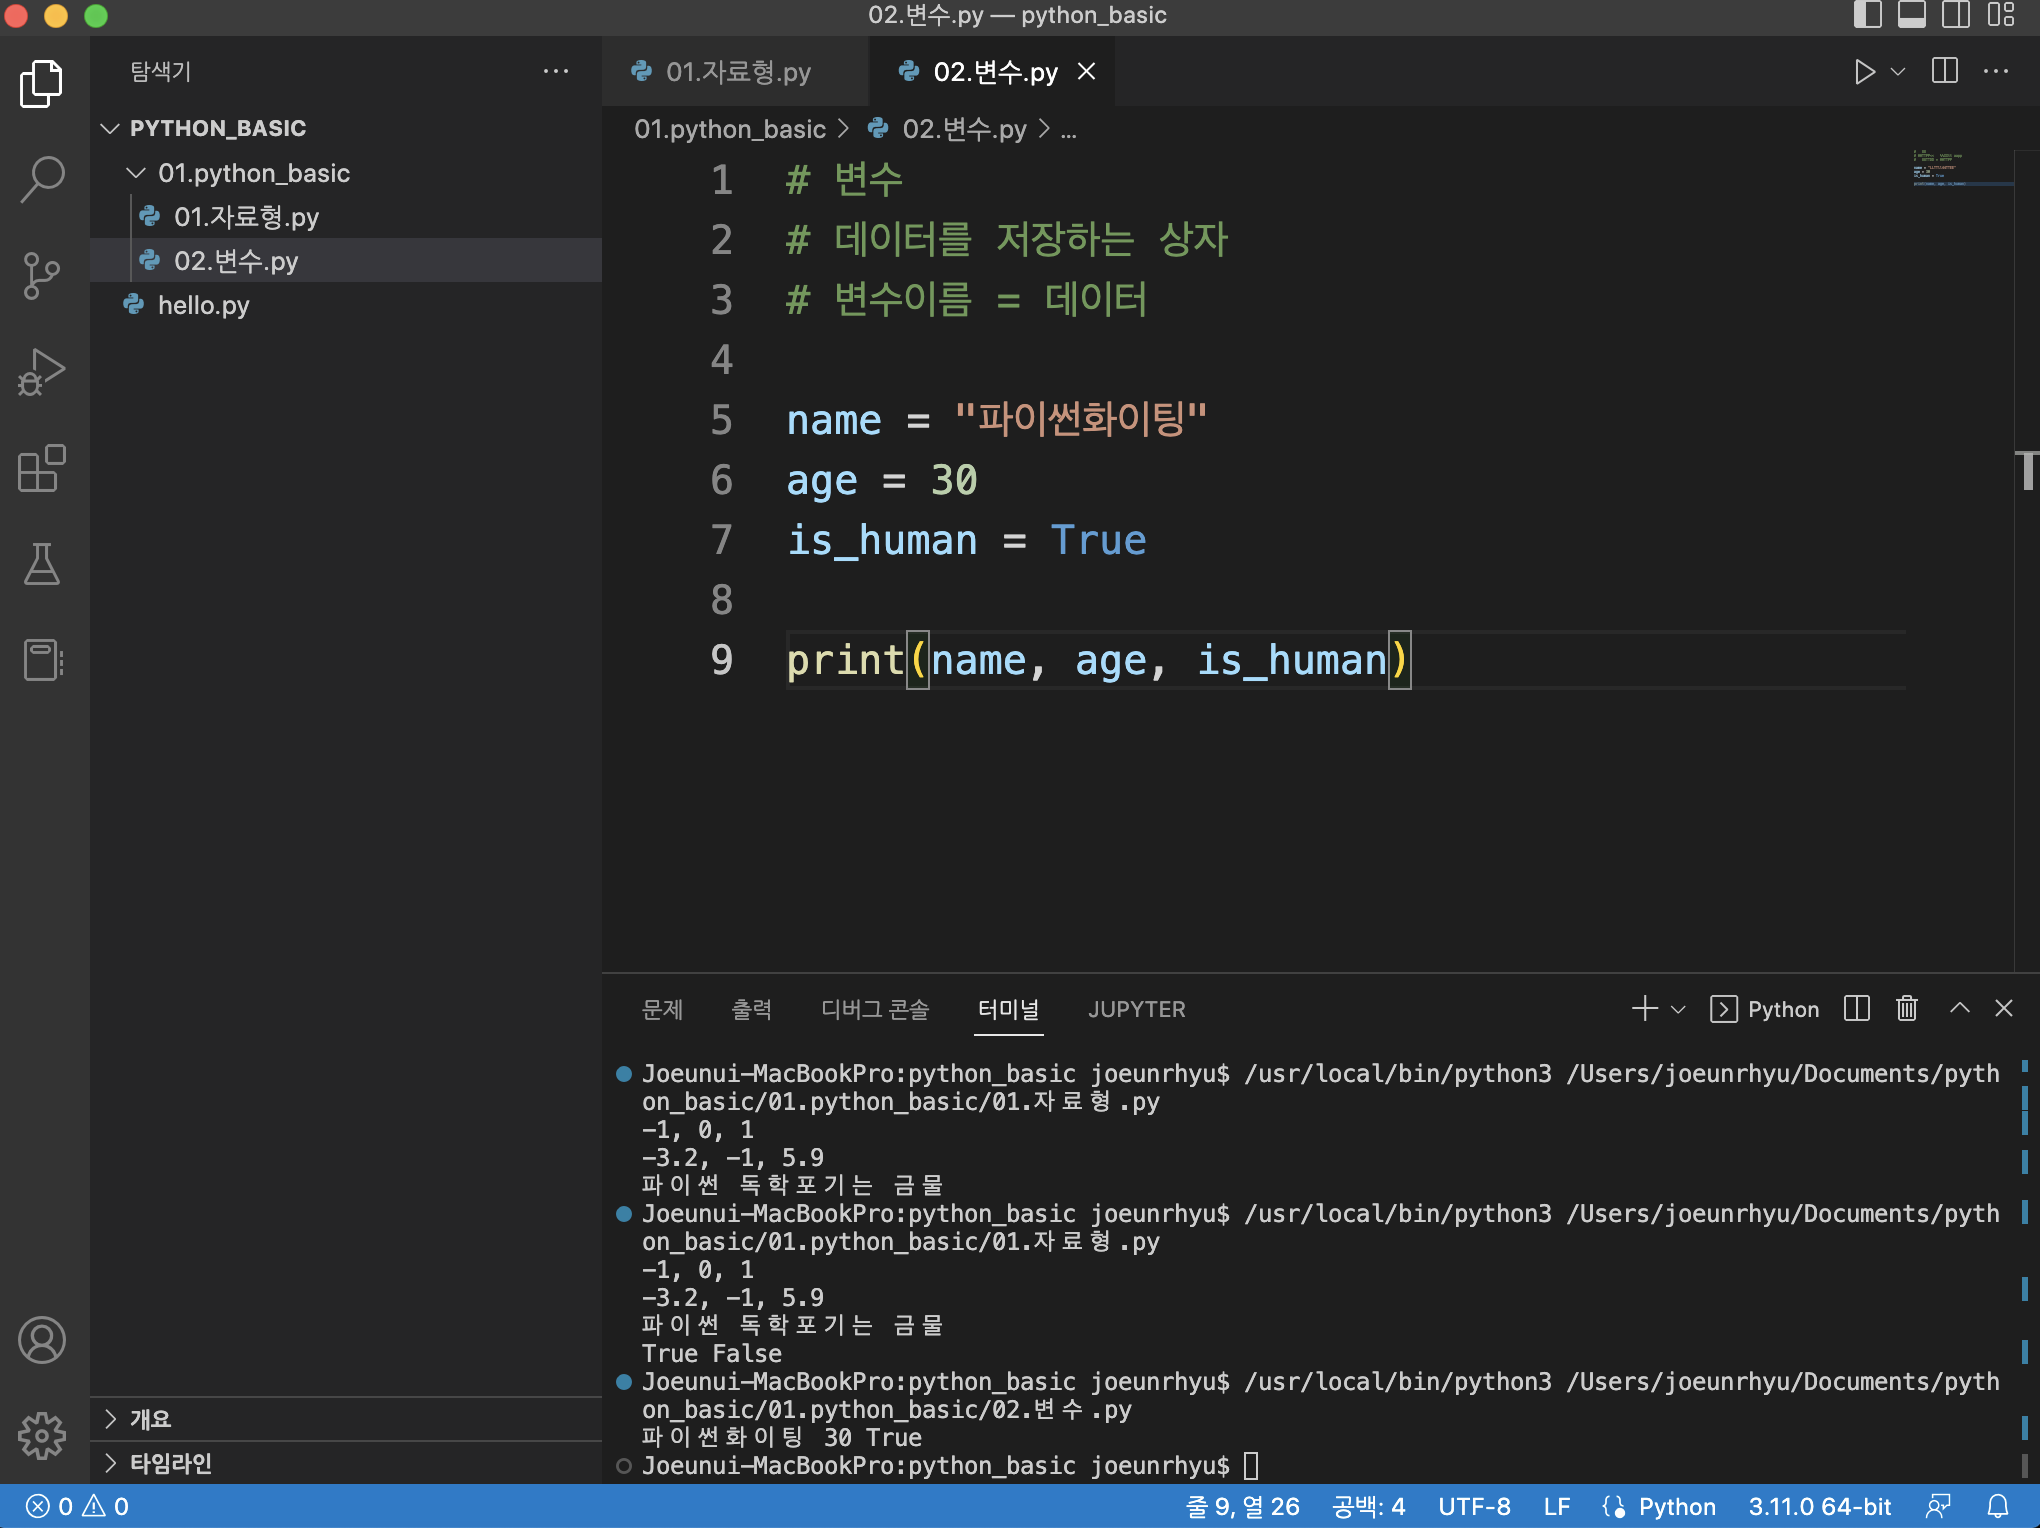
Task: Select interpreter 3.11.0 64-bit
Action: pos(1819,1506)
